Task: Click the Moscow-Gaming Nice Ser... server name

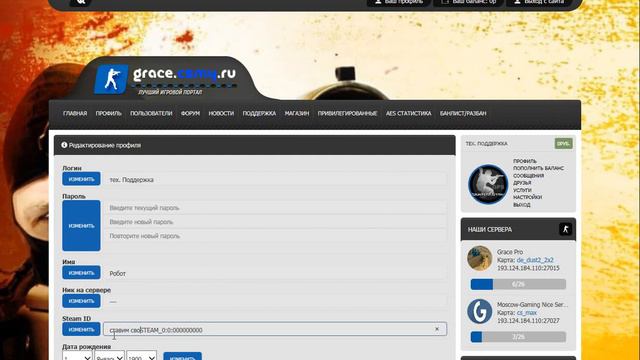Action: pos(532,304)
